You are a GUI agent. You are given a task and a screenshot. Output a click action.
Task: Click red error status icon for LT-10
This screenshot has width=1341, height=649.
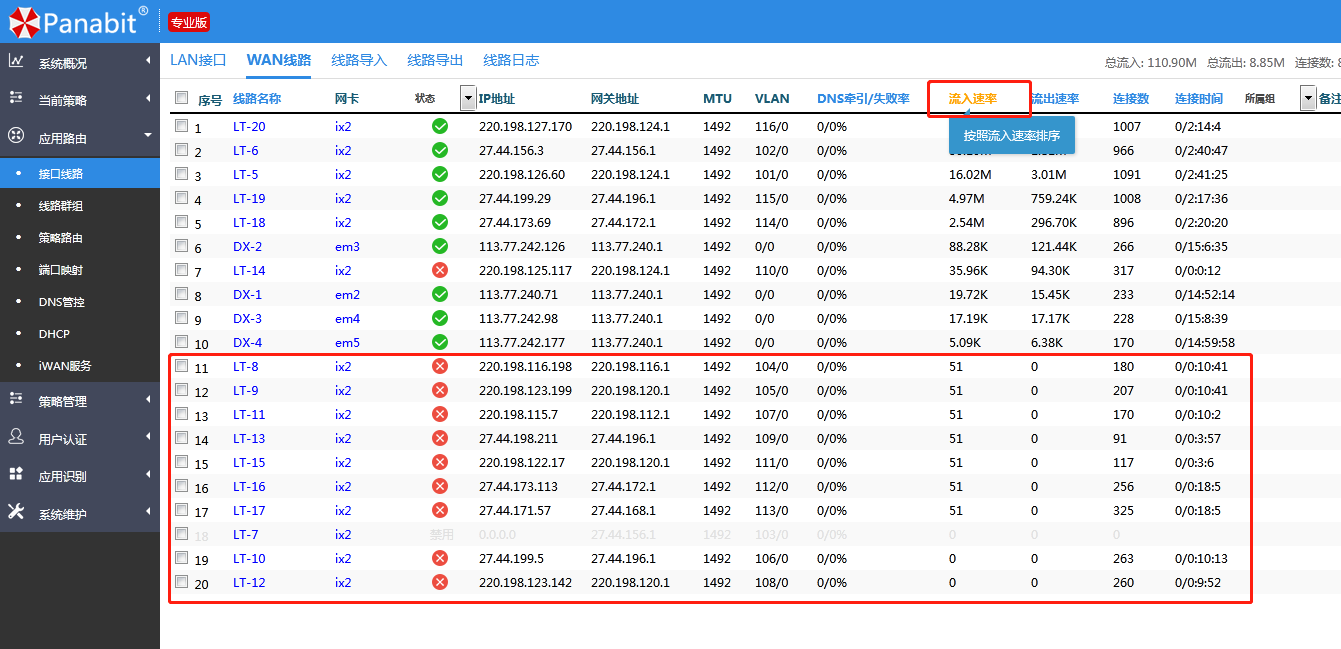coord(440,559)
